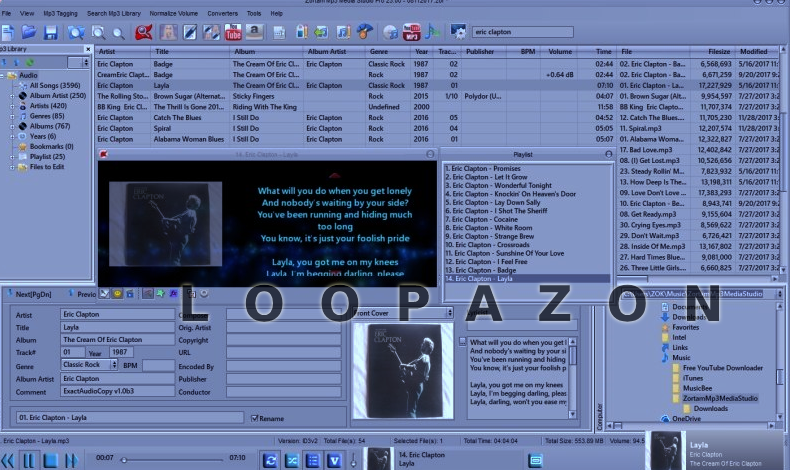Click the CD with music note icon
The width and height of the screenshot is (790, 470).
[390, 33]
